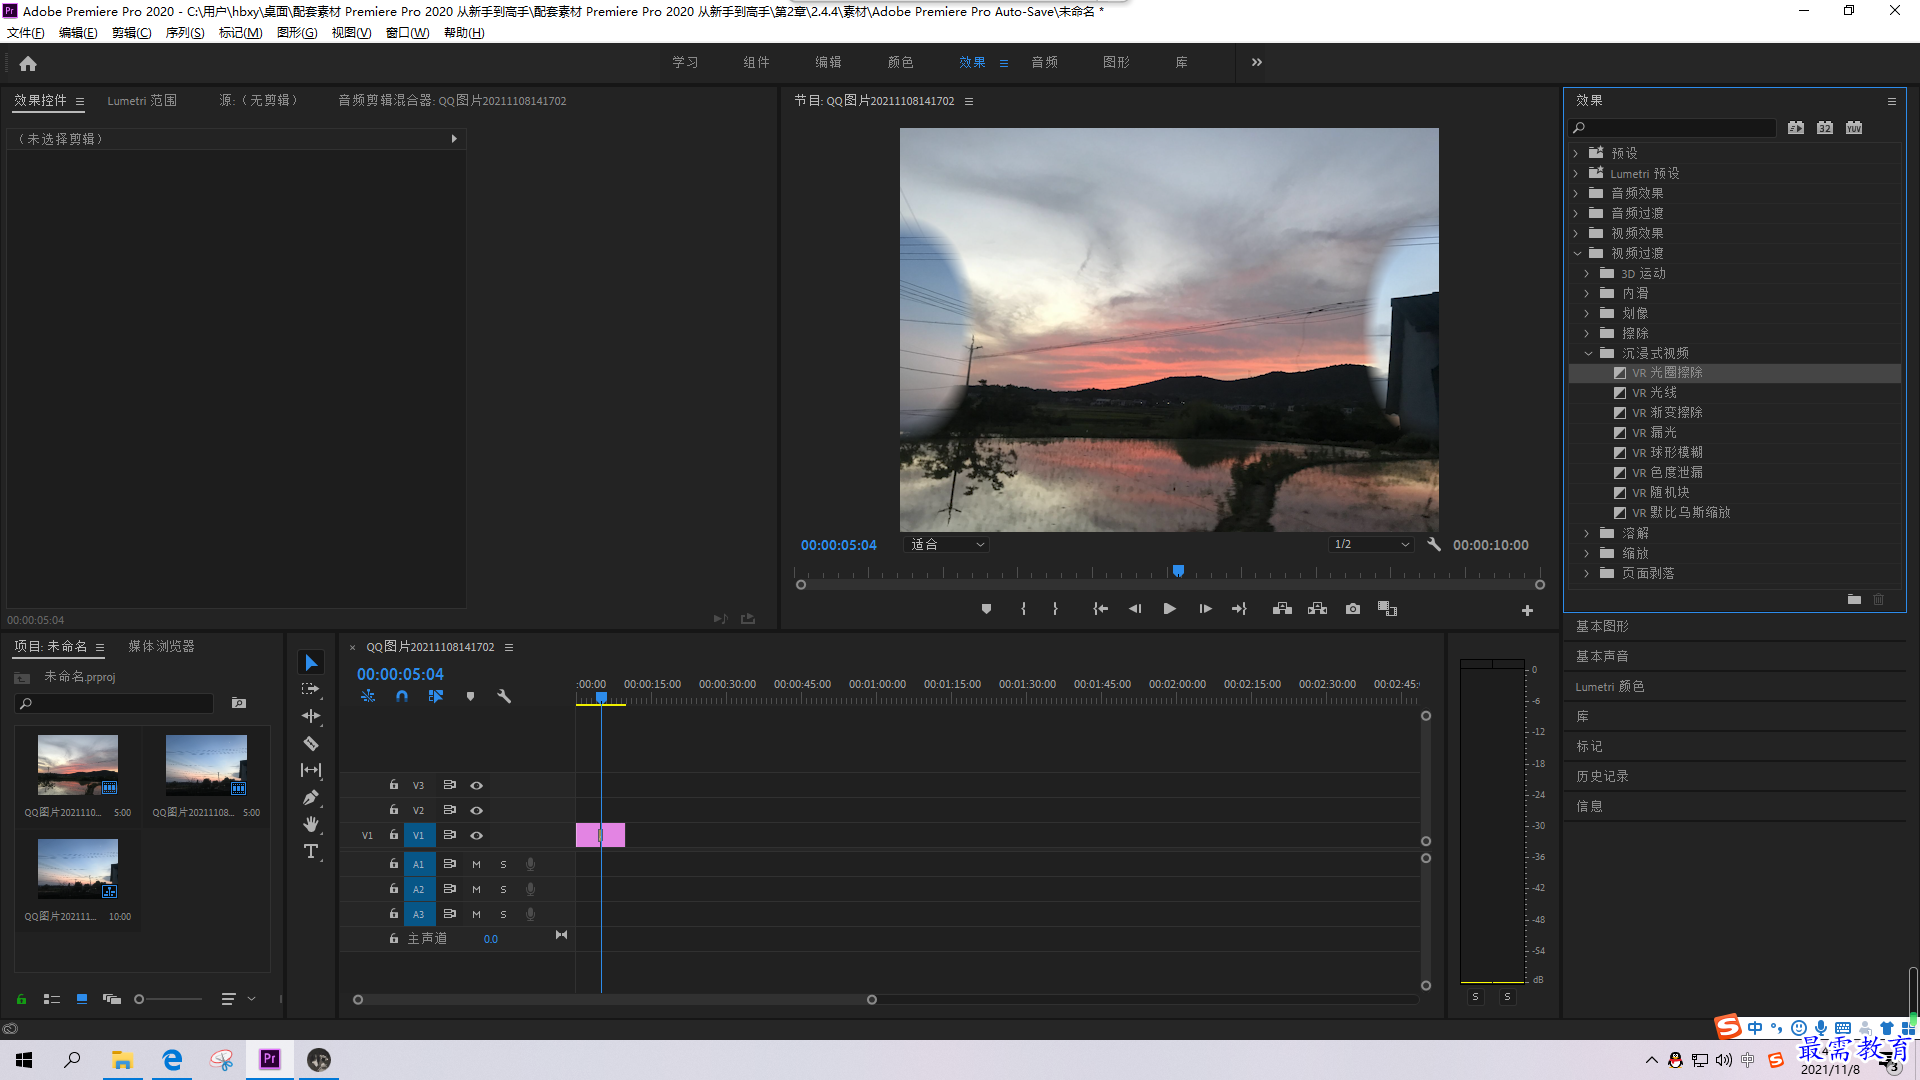The height and width of the screenshot is (1080, 1920).
Task: Select the Ripple Edit tool
Action: pos(311,716)
